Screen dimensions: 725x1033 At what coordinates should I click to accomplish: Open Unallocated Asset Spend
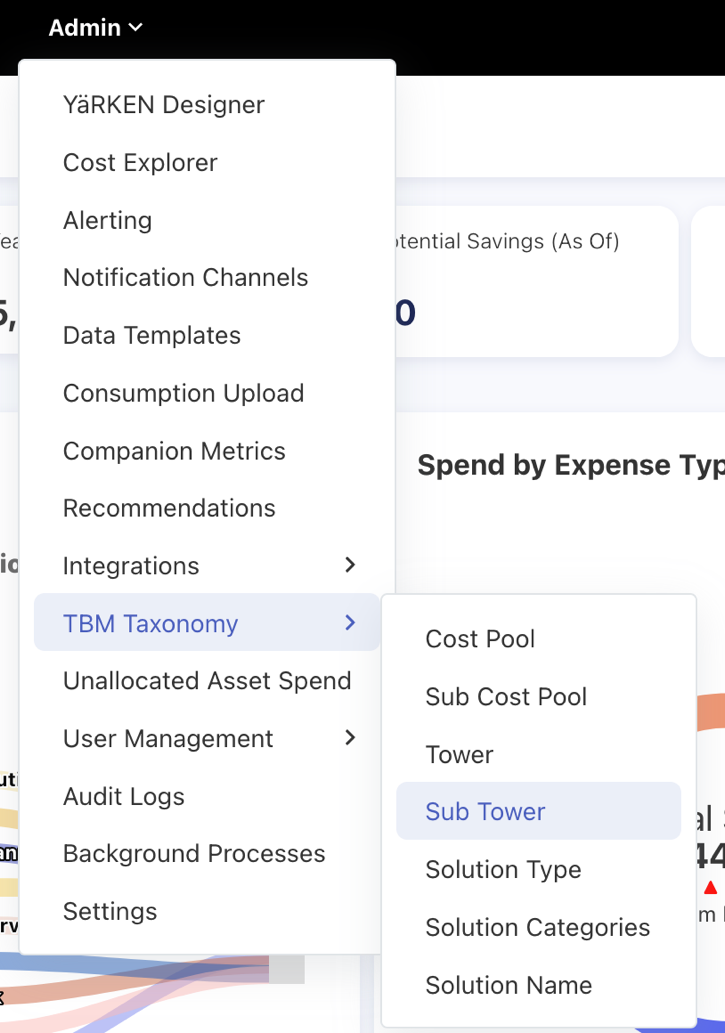click(207, 681)
